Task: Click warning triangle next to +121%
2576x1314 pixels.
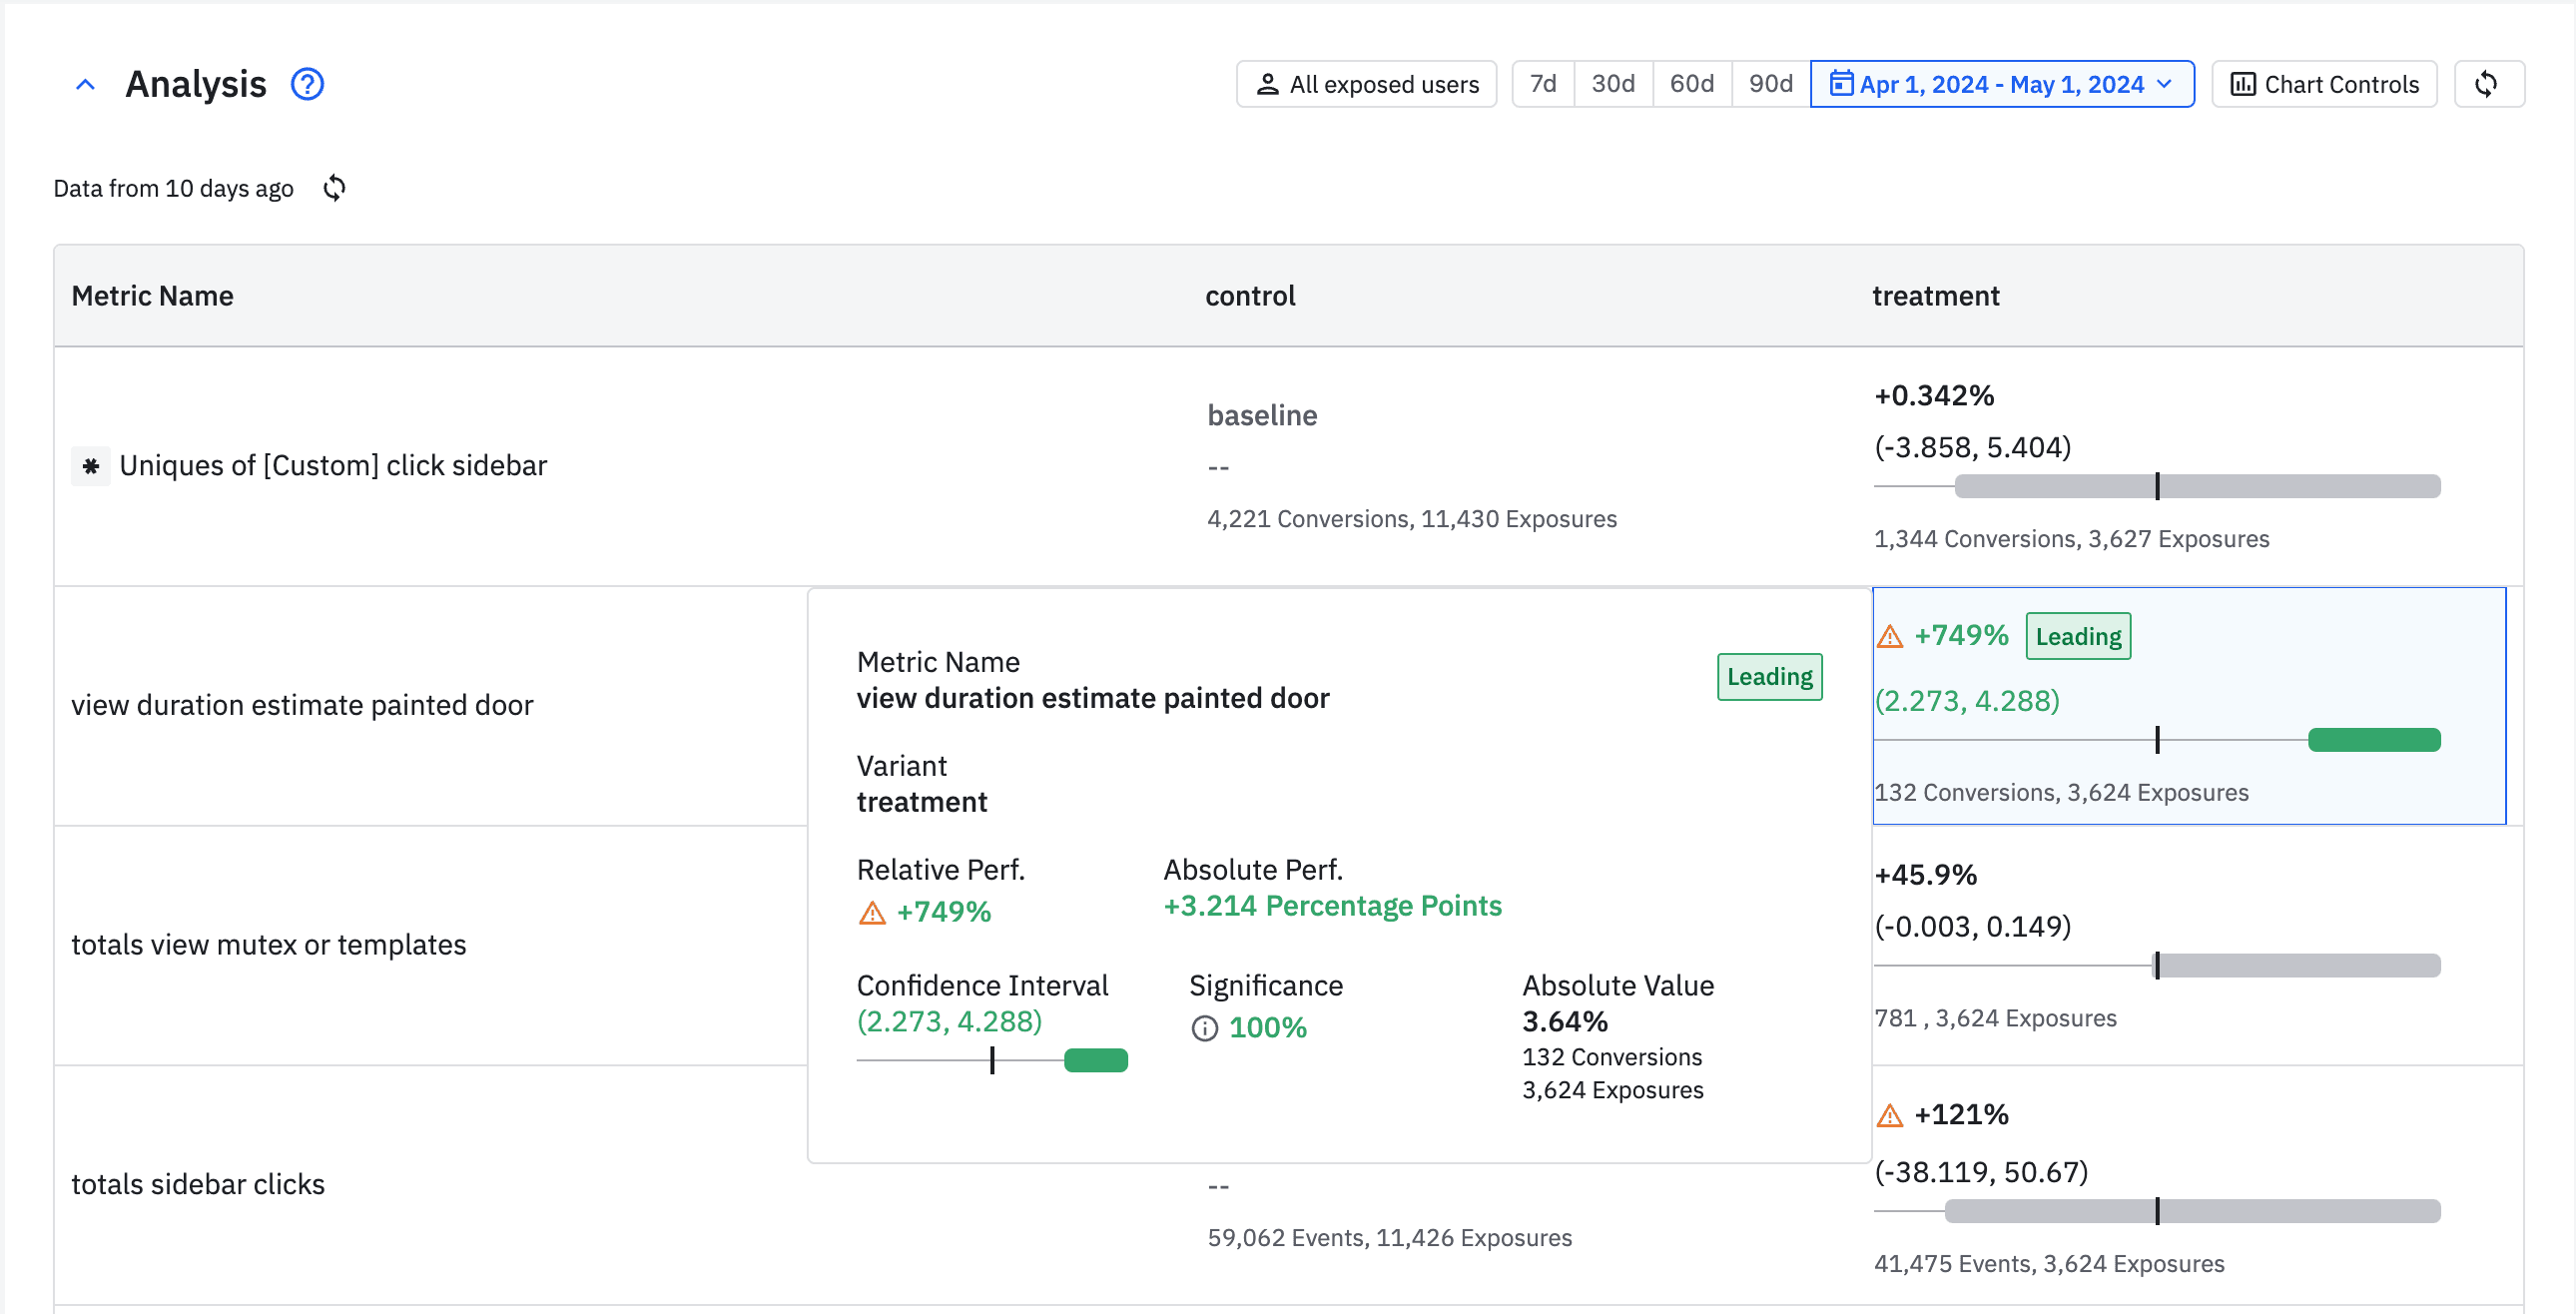Action: point(1890,1115)
